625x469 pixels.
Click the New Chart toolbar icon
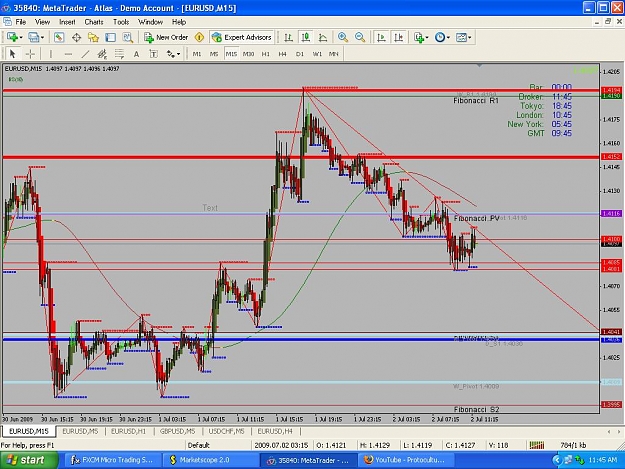(12, 37)
